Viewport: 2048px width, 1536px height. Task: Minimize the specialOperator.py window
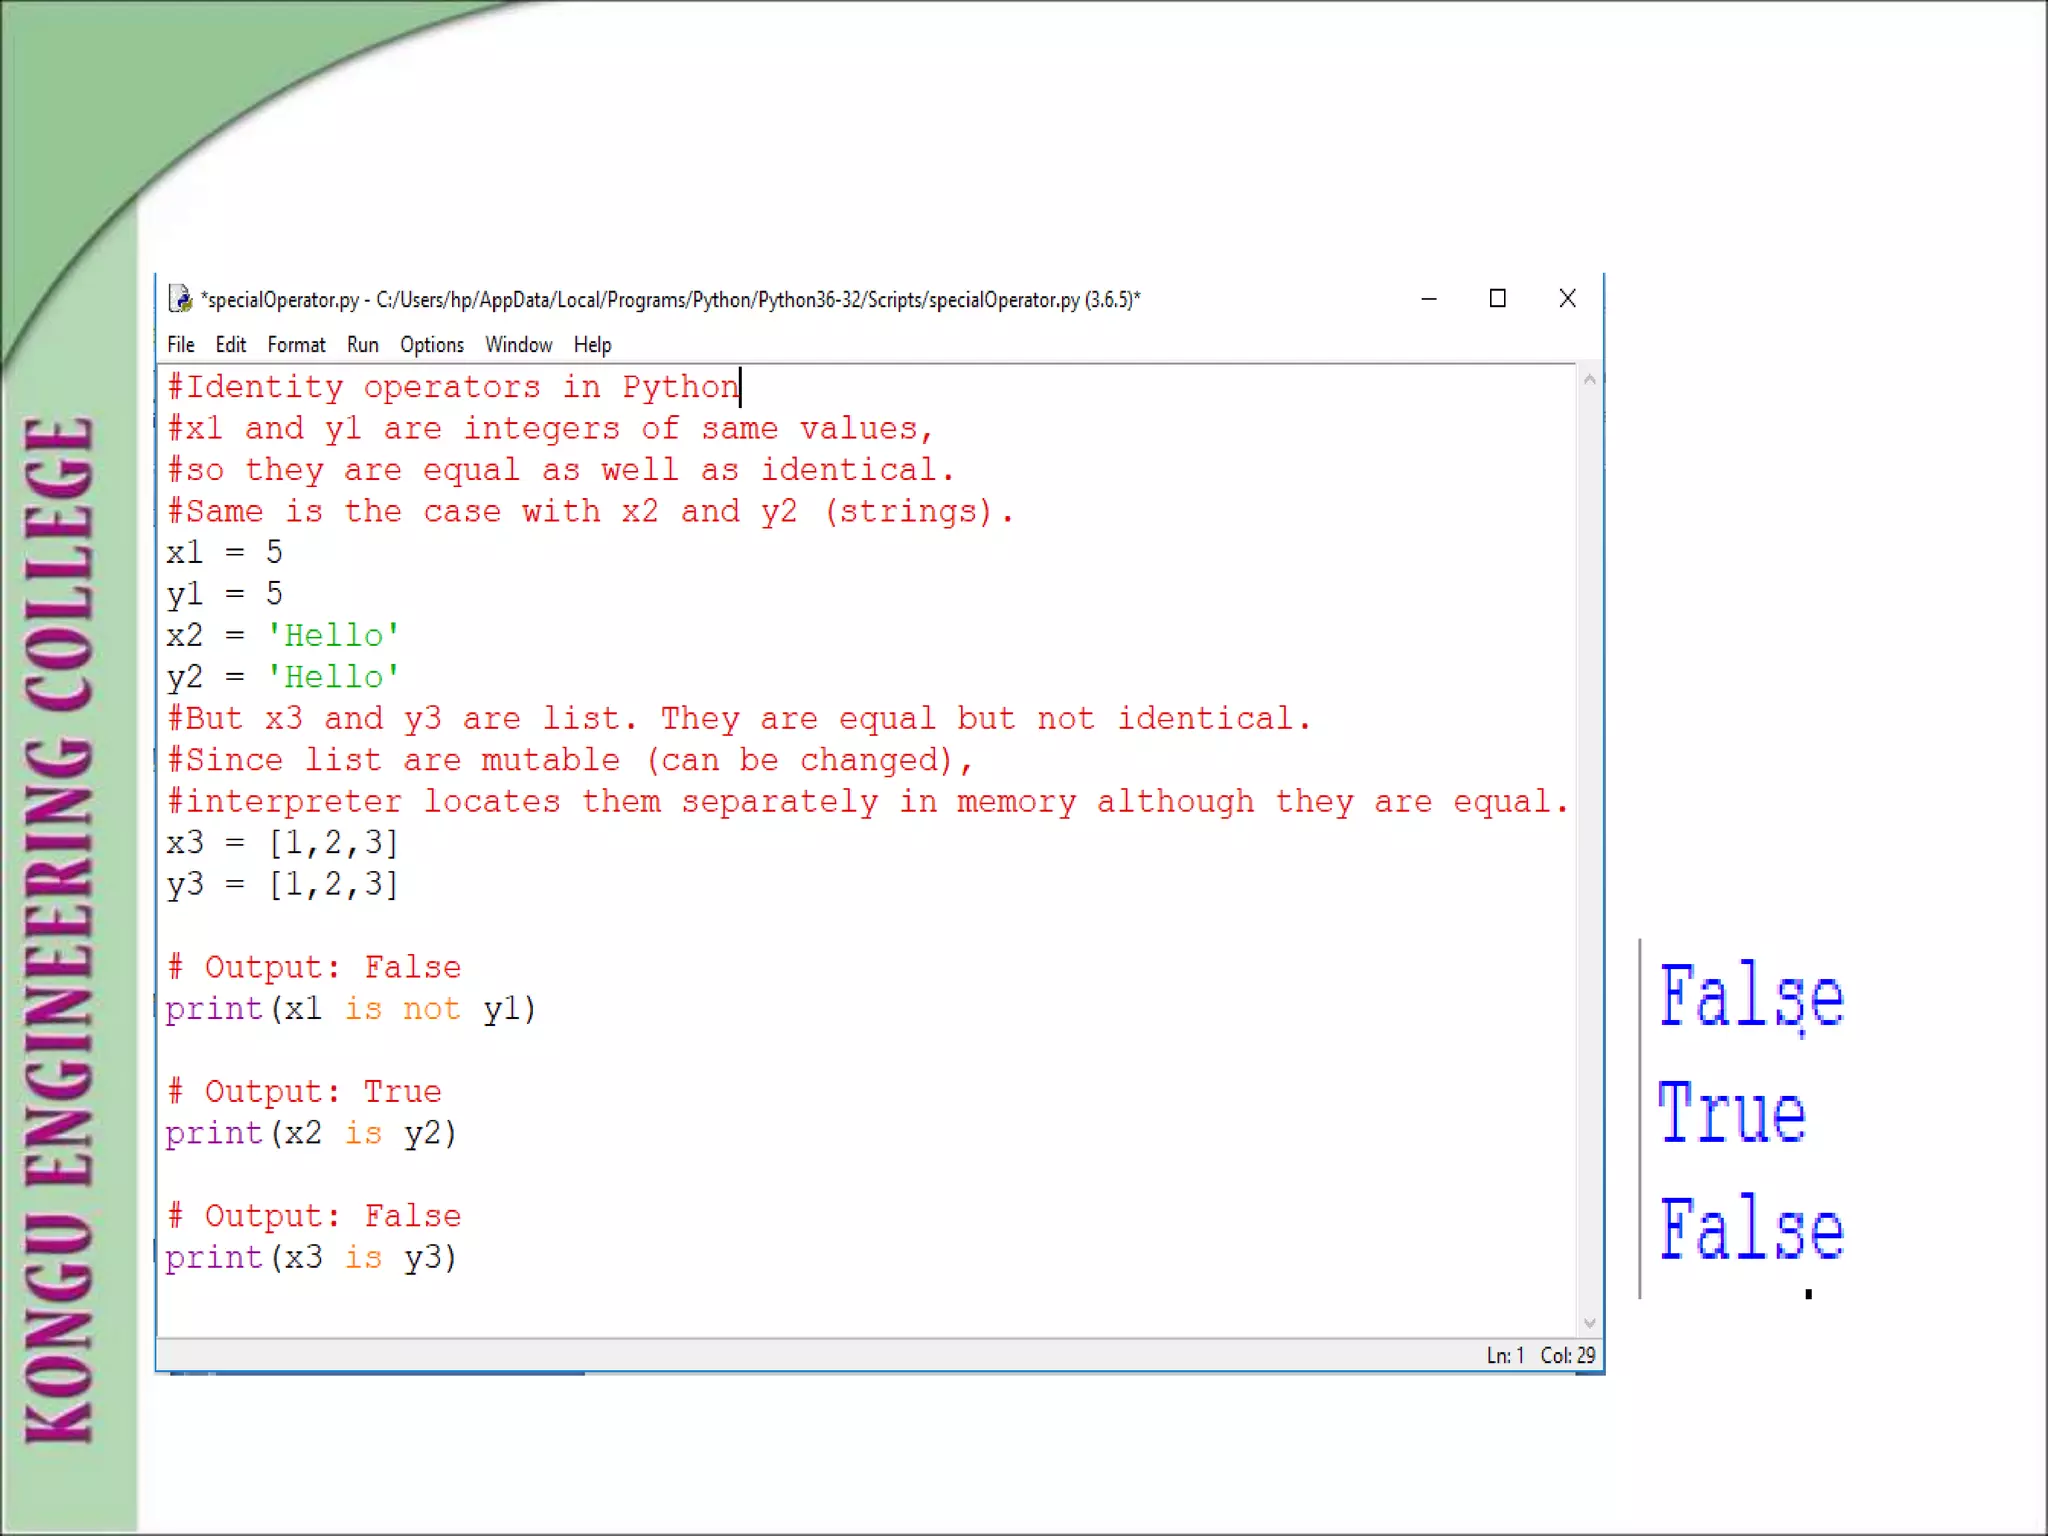1429,299
